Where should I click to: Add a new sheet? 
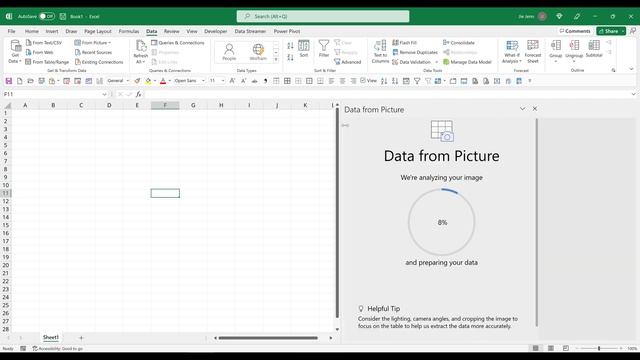pos(81,338)
